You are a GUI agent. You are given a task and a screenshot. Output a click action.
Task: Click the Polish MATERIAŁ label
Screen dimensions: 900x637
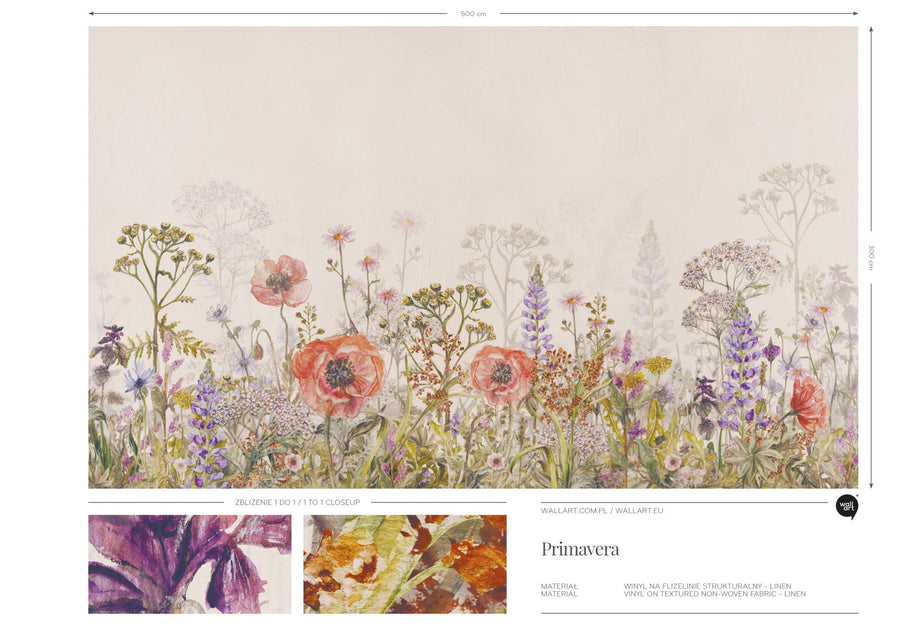click(x=560, y=586)
